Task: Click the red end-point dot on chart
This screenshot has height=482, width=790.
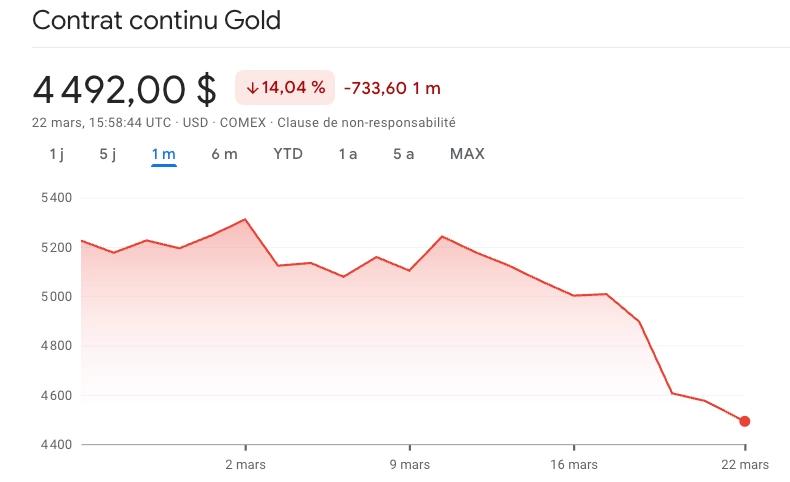Action: point(745,422)
